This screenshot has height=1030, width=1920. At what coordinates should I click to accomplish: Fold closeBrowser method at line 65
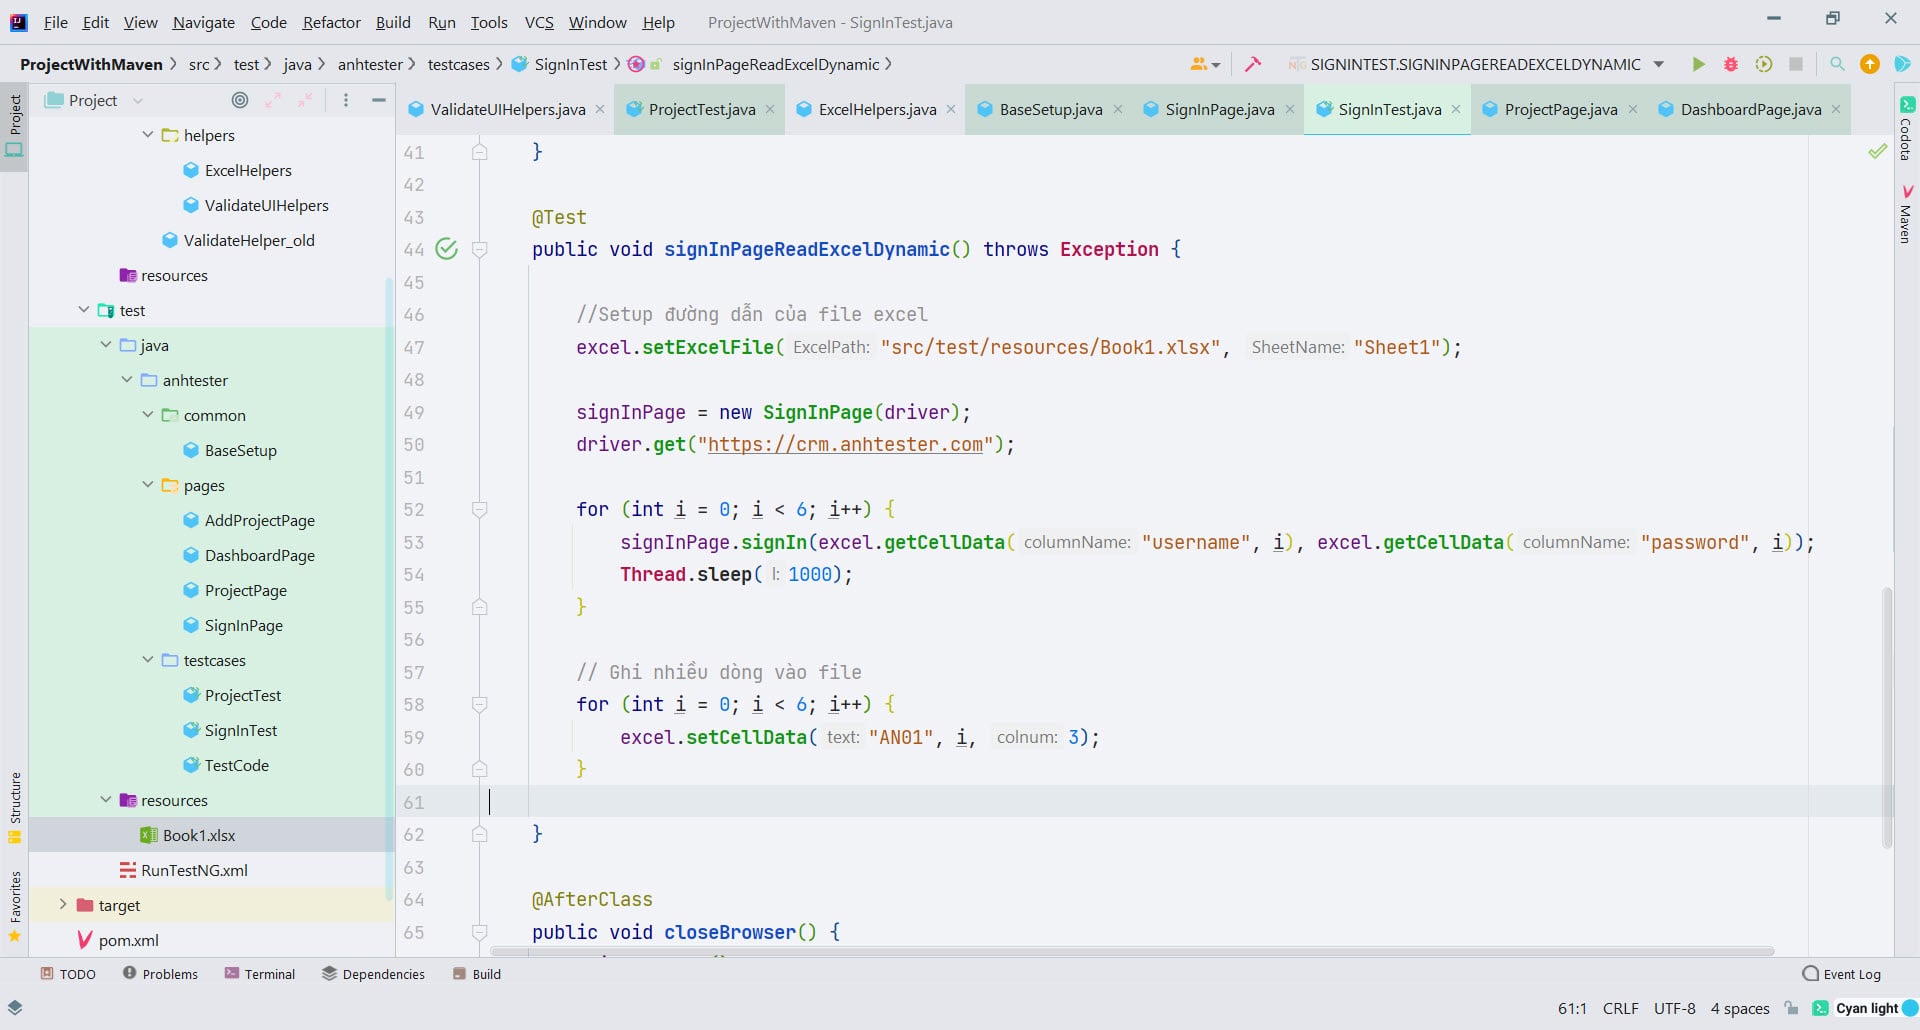click(x=480, y=932)
